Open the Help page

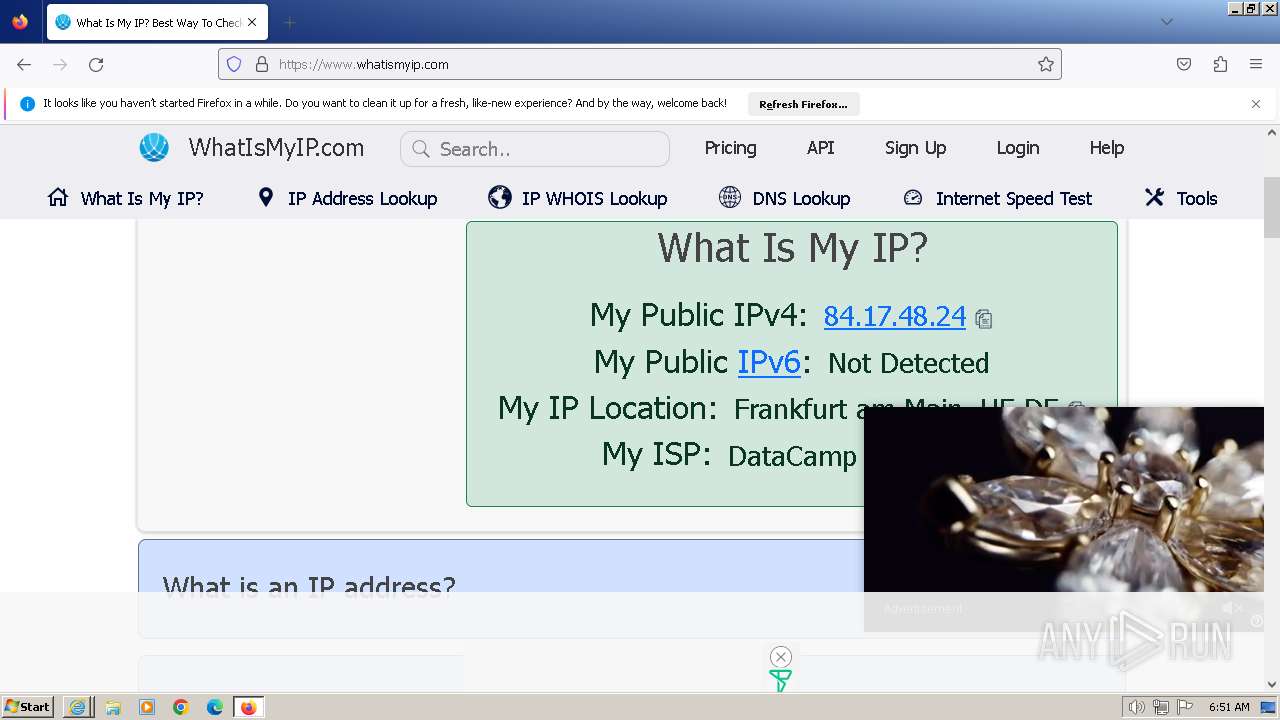coord(1106,148)
